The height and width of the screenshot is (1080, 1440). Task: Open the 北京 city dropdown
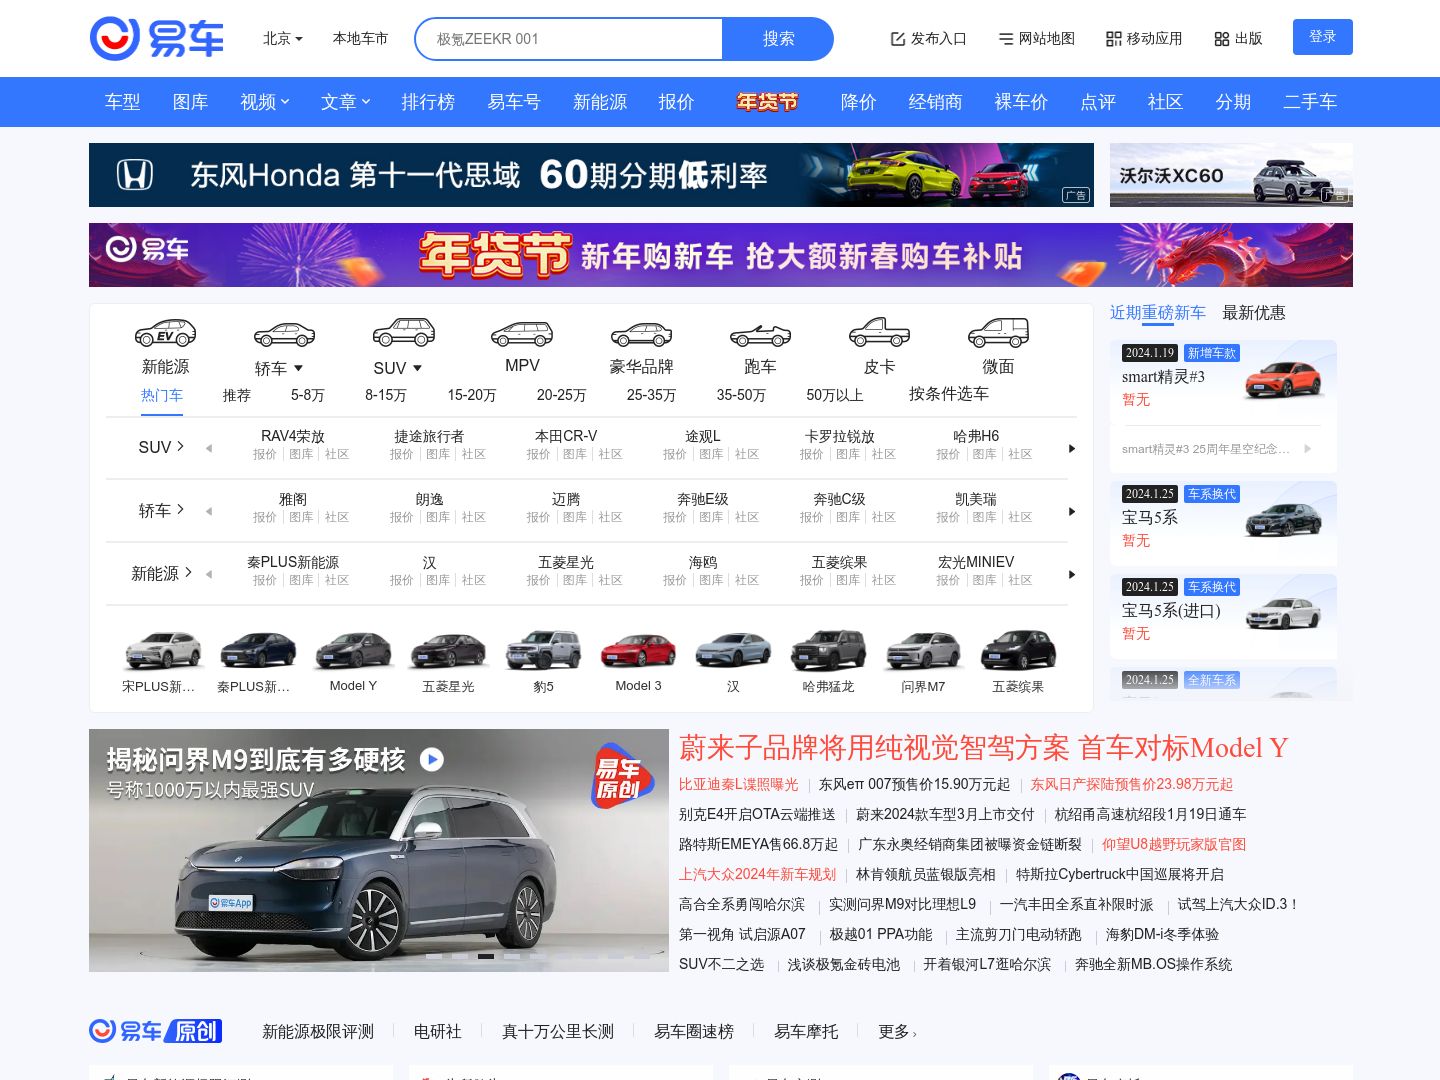(282, 38)
